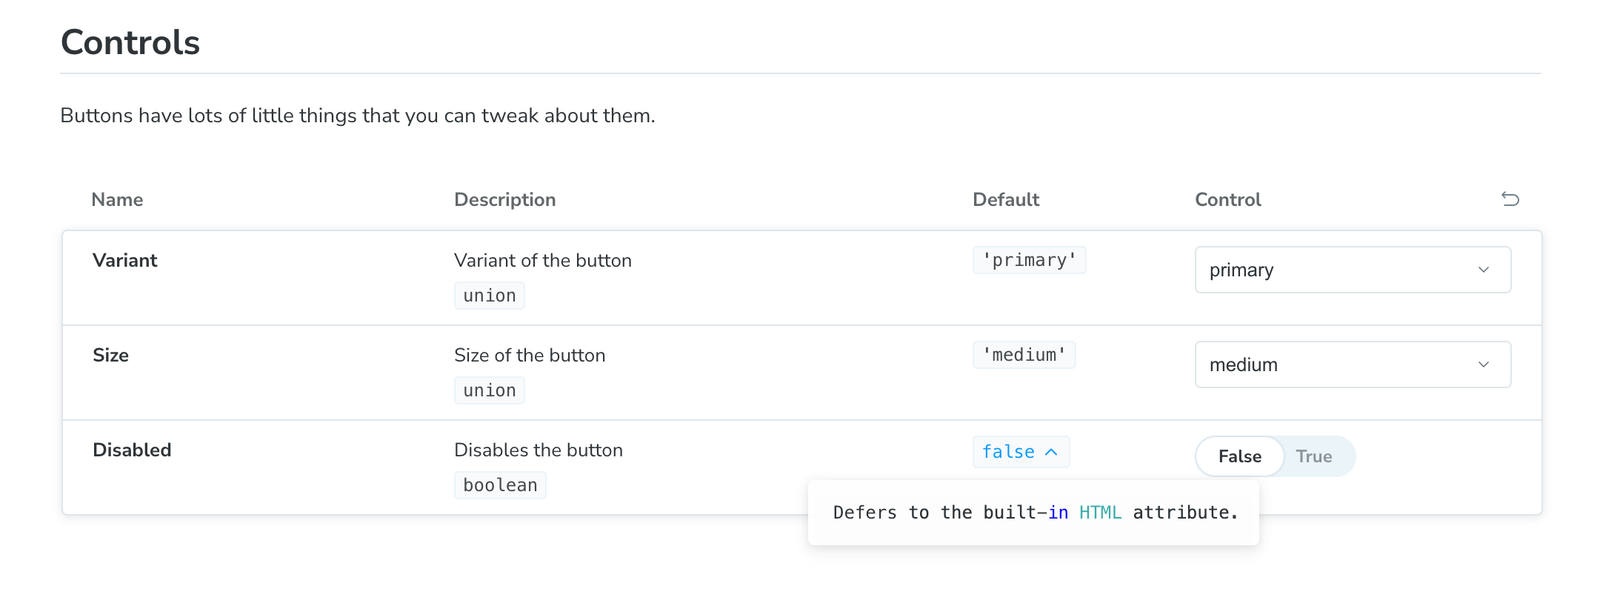Click the Disabled row label
This screenshot has height=606, width=1600.
[x=131, y=450]
